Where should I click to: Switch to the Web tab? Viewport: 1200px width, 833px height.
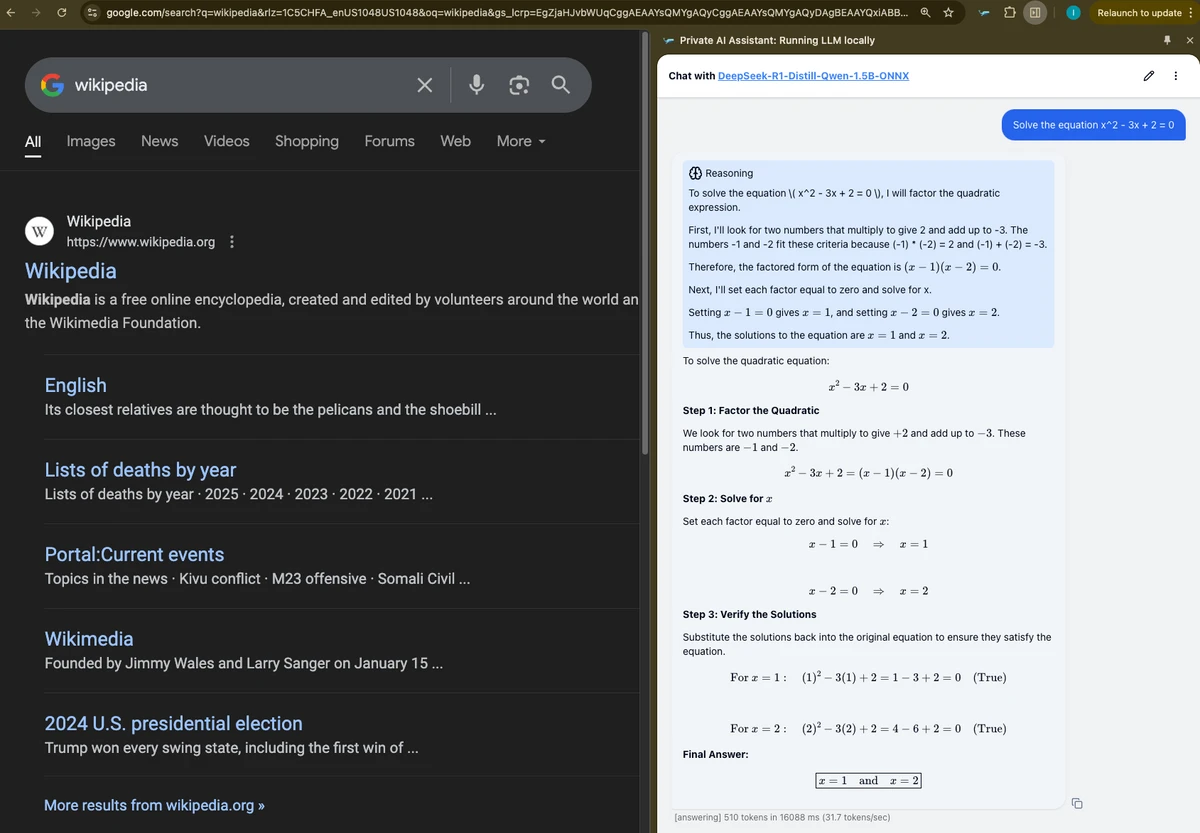[x=456, y=141]
